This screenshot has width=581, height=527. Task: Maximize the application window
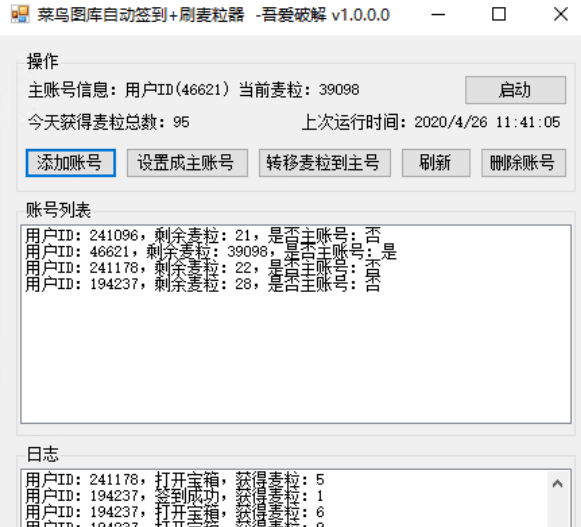pos(499,15)
